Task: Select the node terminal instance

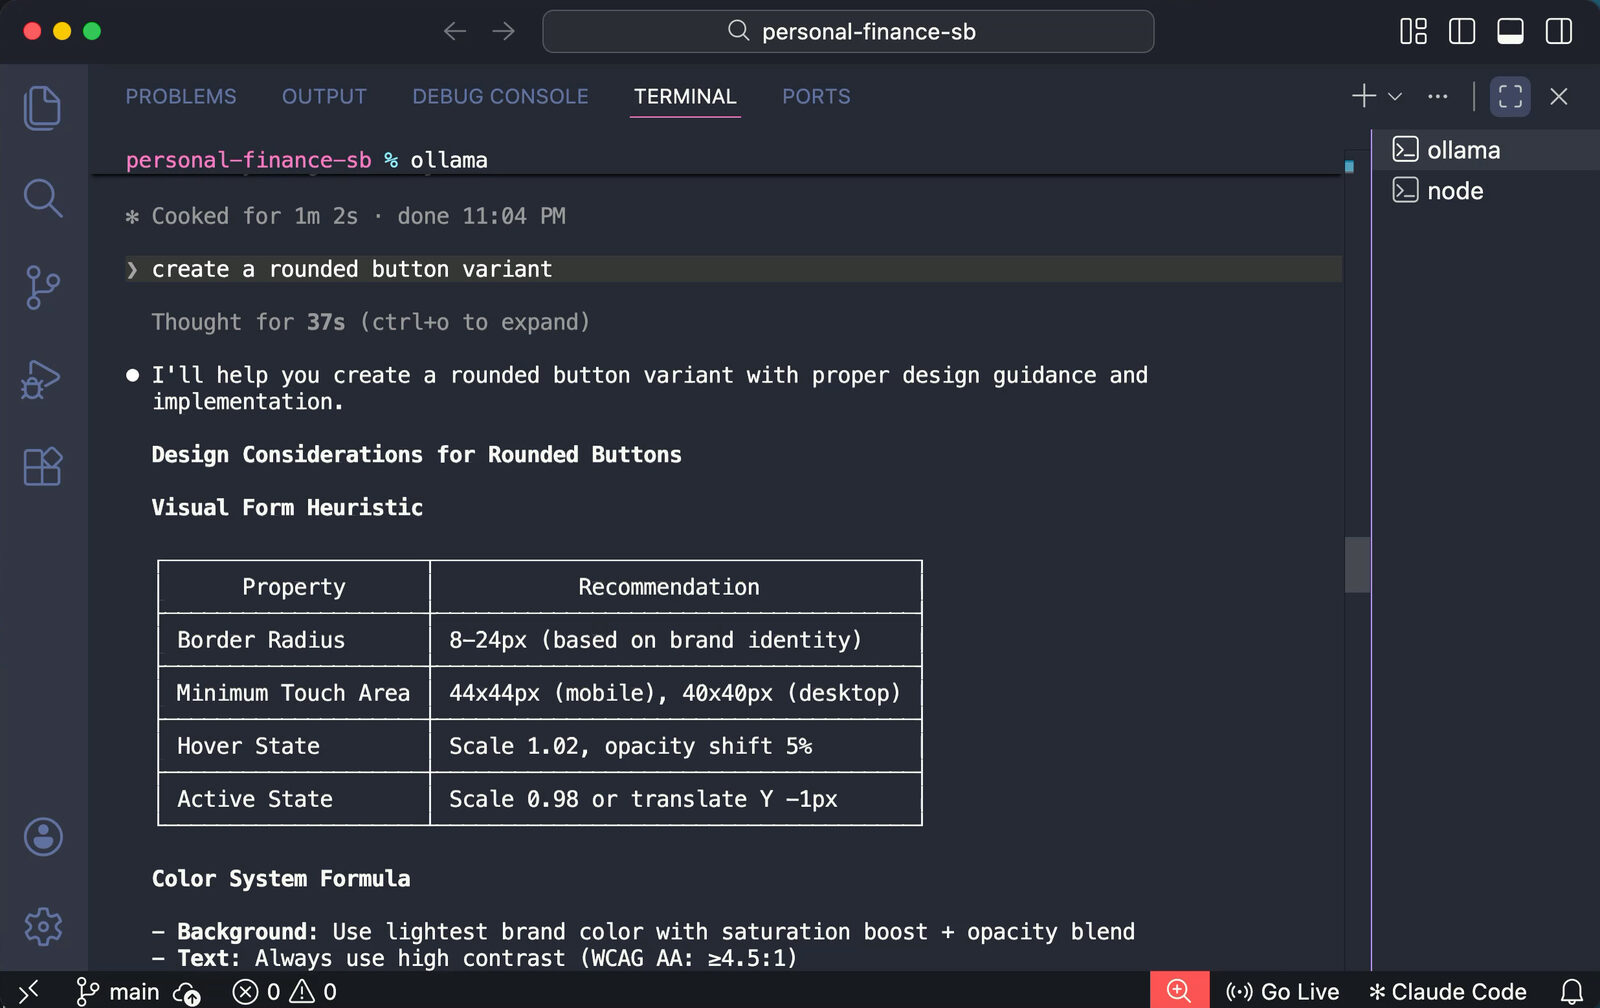Action: (x=1486, y=191)
